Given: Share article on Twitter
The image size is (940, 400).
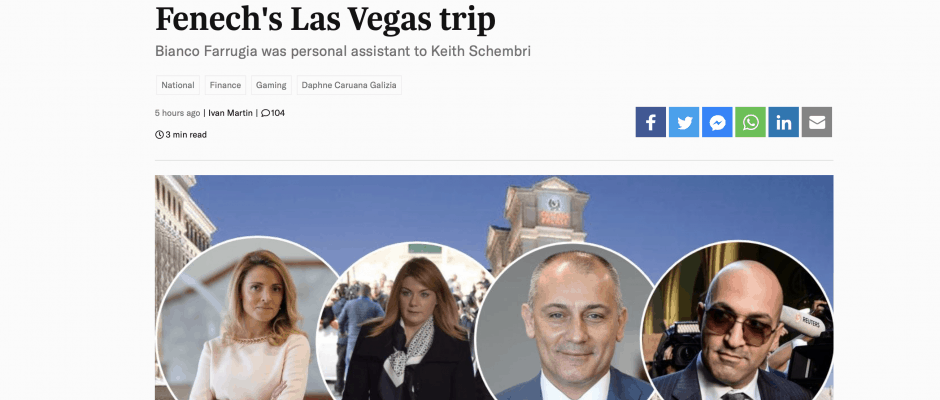Looking at the screenshot, I should (x=684, y=122).
